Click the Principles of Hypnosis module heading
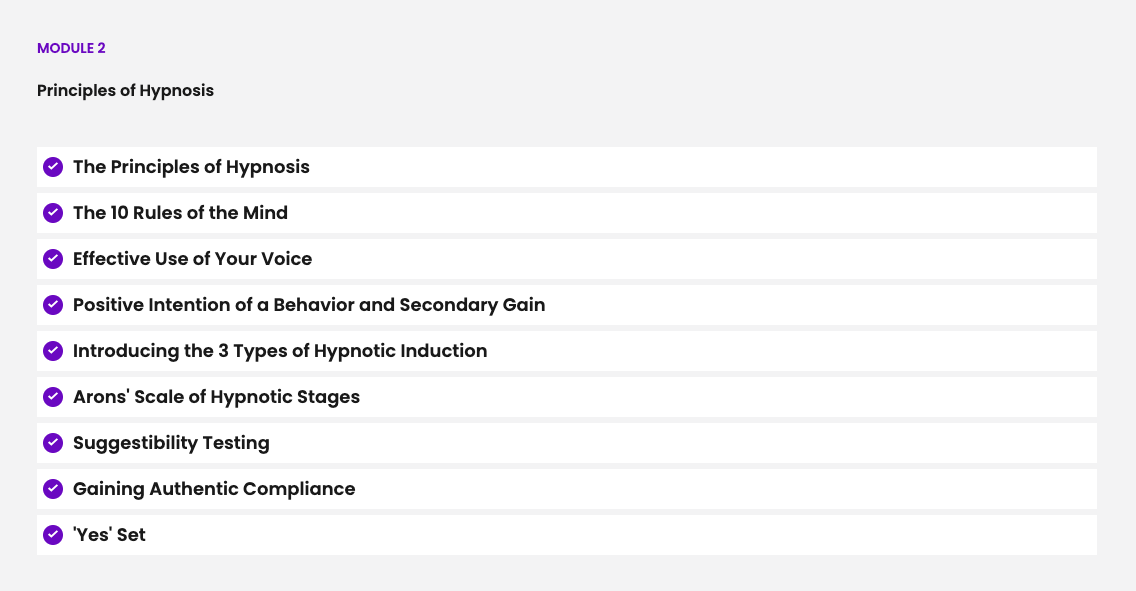This screenshot has height=591, width=1136. [125, 90]
